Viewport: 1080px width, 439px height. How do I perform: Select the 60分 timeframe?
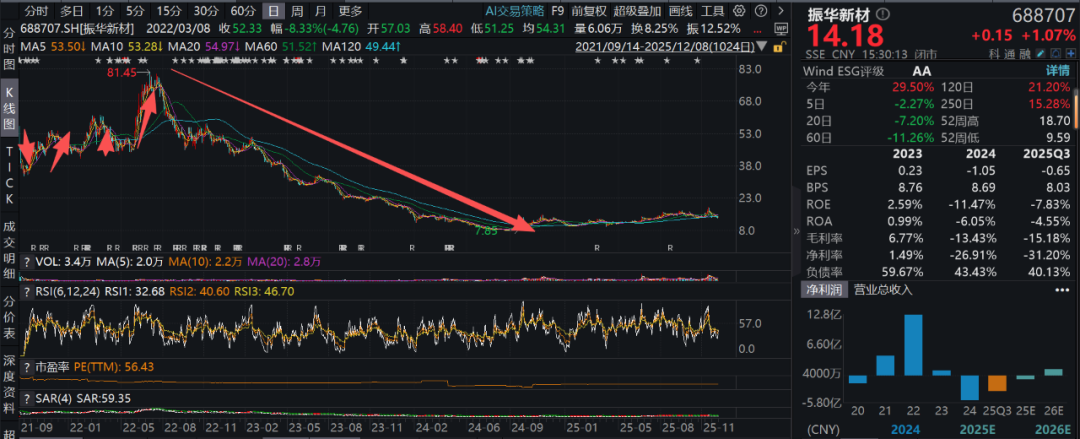click(244, 11)
